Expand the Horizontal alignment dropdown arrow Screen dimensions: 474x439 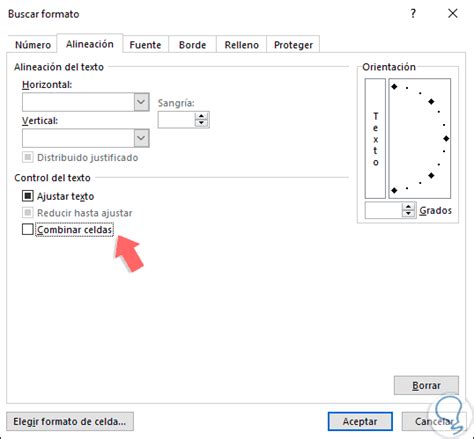pos(141,102)
